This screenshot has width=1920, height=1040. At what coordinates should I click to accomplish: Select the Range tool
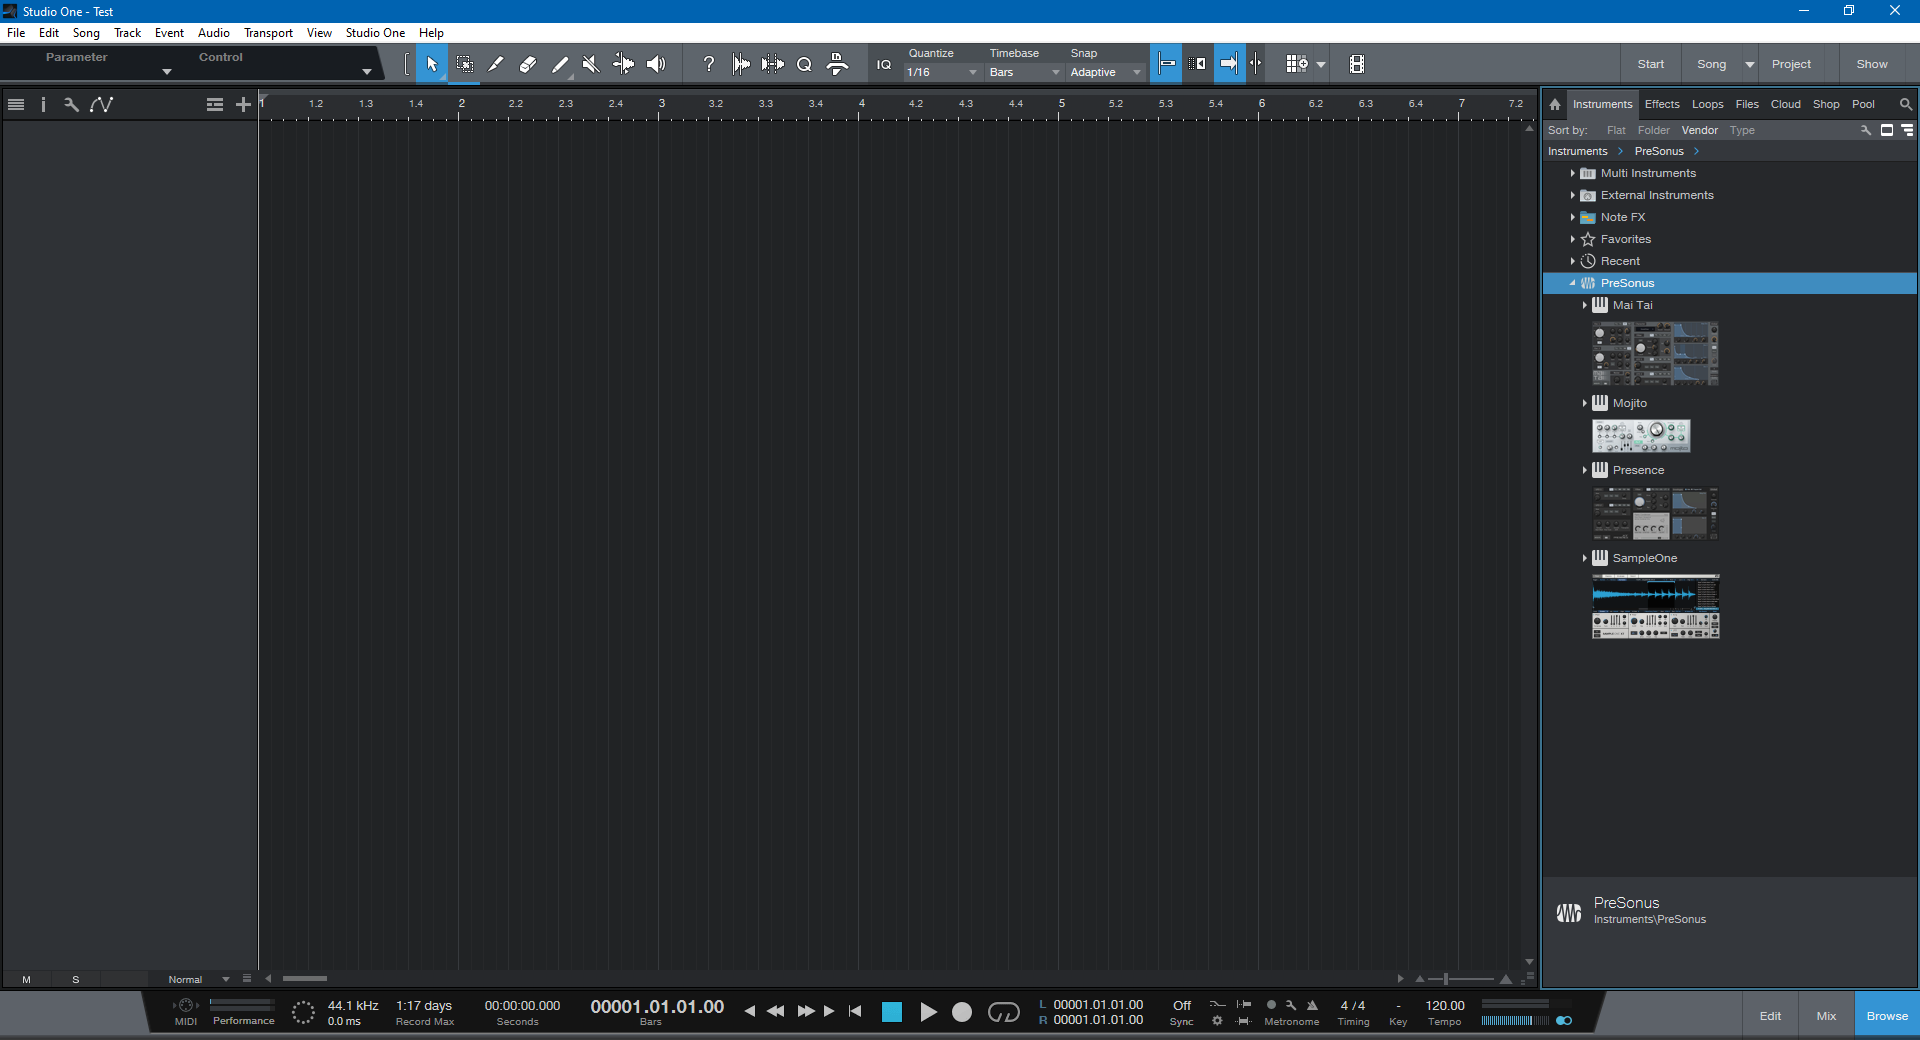(465, 64)
